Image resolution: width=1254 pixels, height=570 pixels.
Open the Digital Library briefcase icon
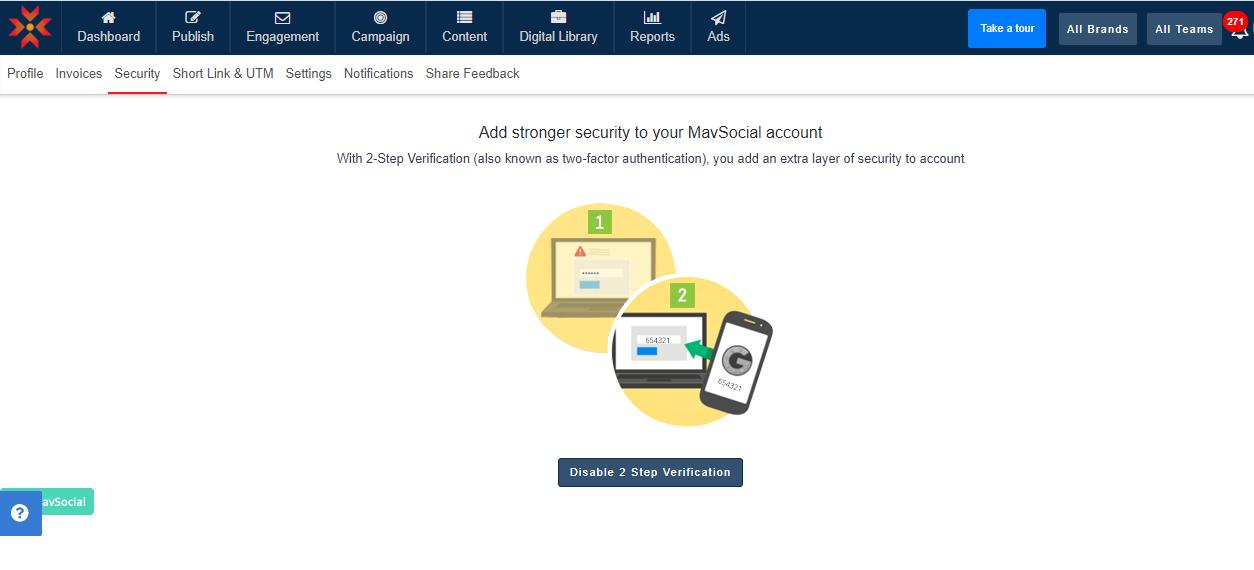click(x=558, y=17)
